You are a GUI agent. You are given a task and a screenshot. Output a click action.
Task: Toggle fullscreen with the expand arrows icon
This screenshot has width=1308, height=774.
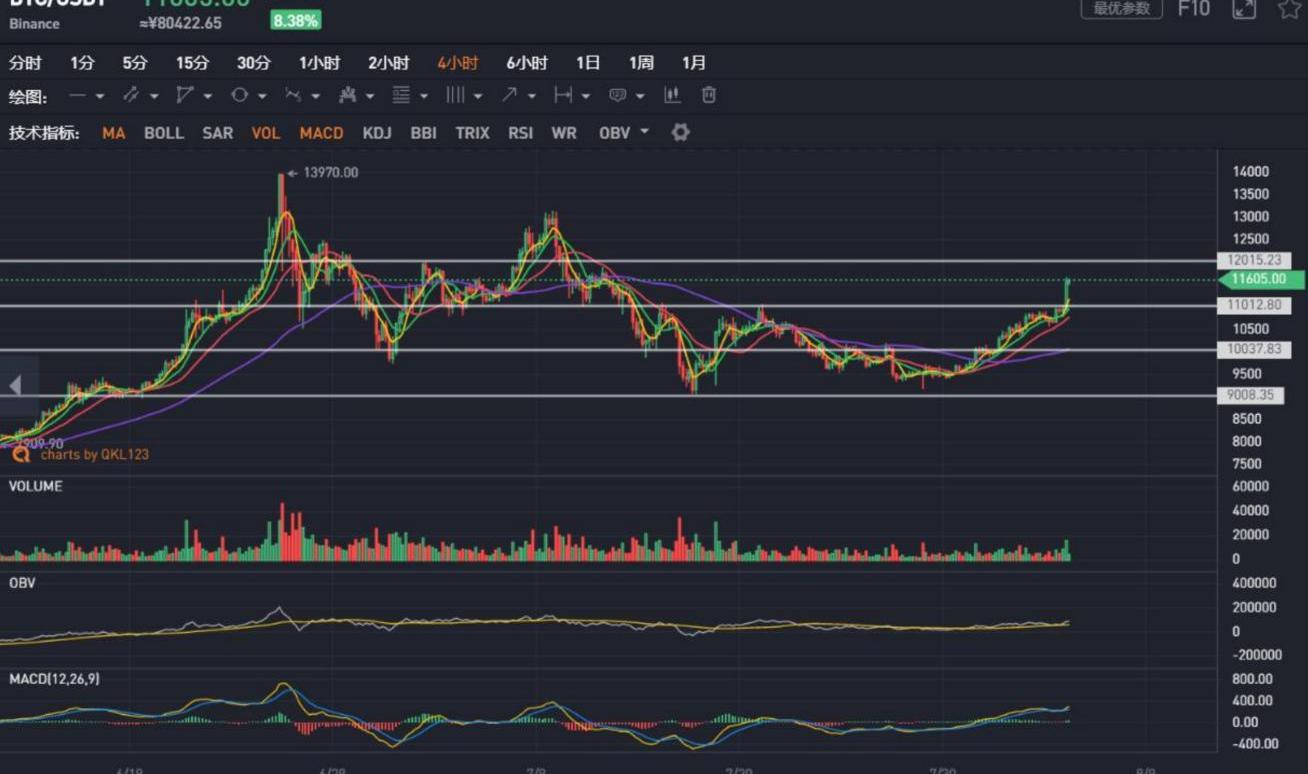point(1243,9)
